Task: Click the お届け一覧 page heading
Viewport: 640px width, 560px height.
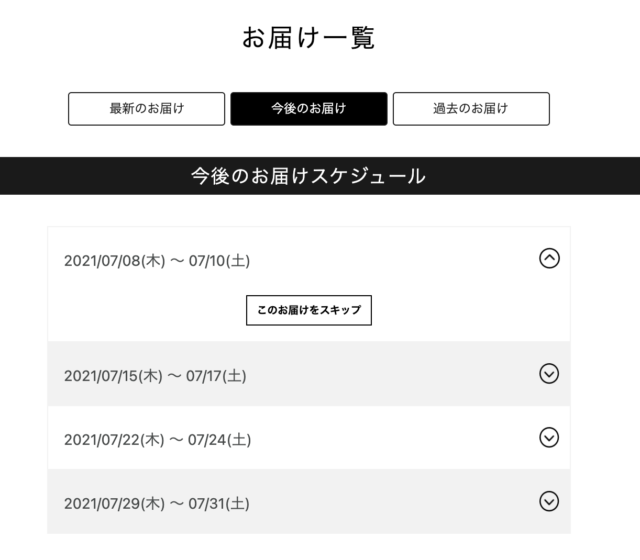Action: pos(309,38)
